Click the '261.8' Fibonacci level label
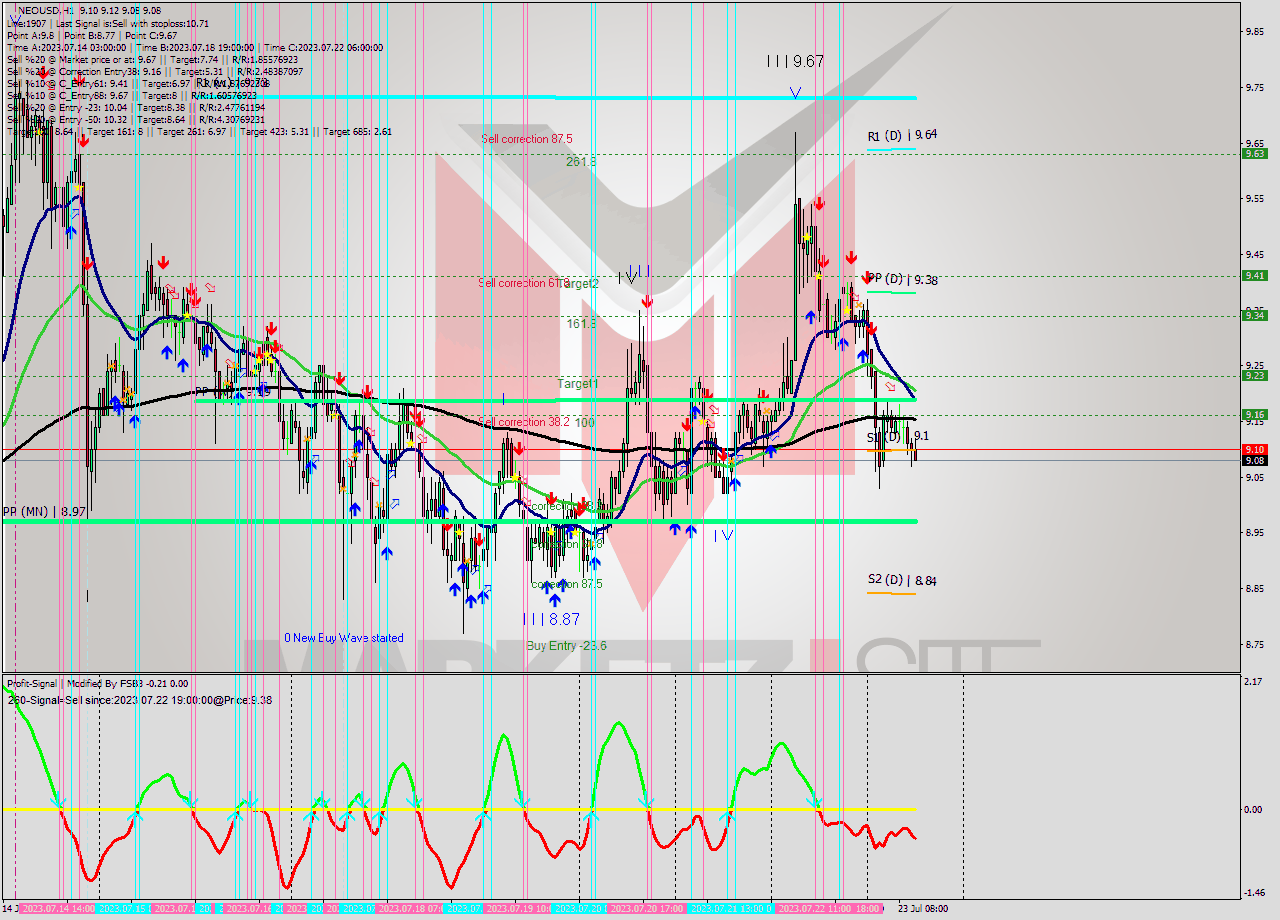1280x920 pixels. click(581, 161)
